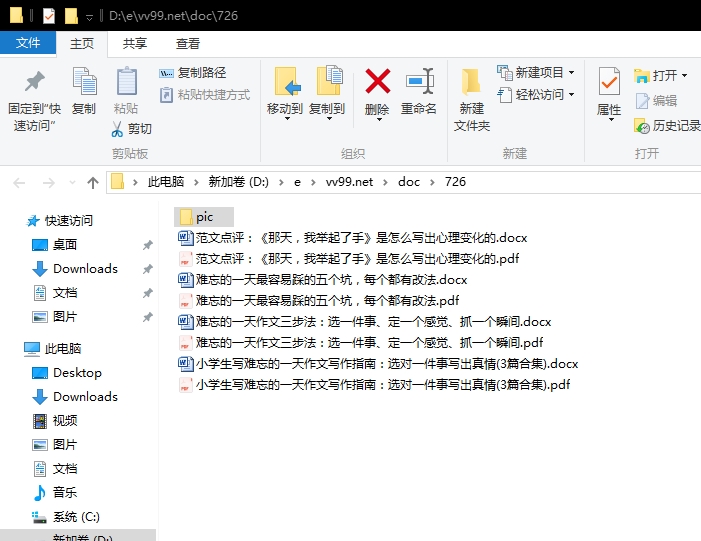Click vv99.net in the address breadcrumb

[349, 182]
